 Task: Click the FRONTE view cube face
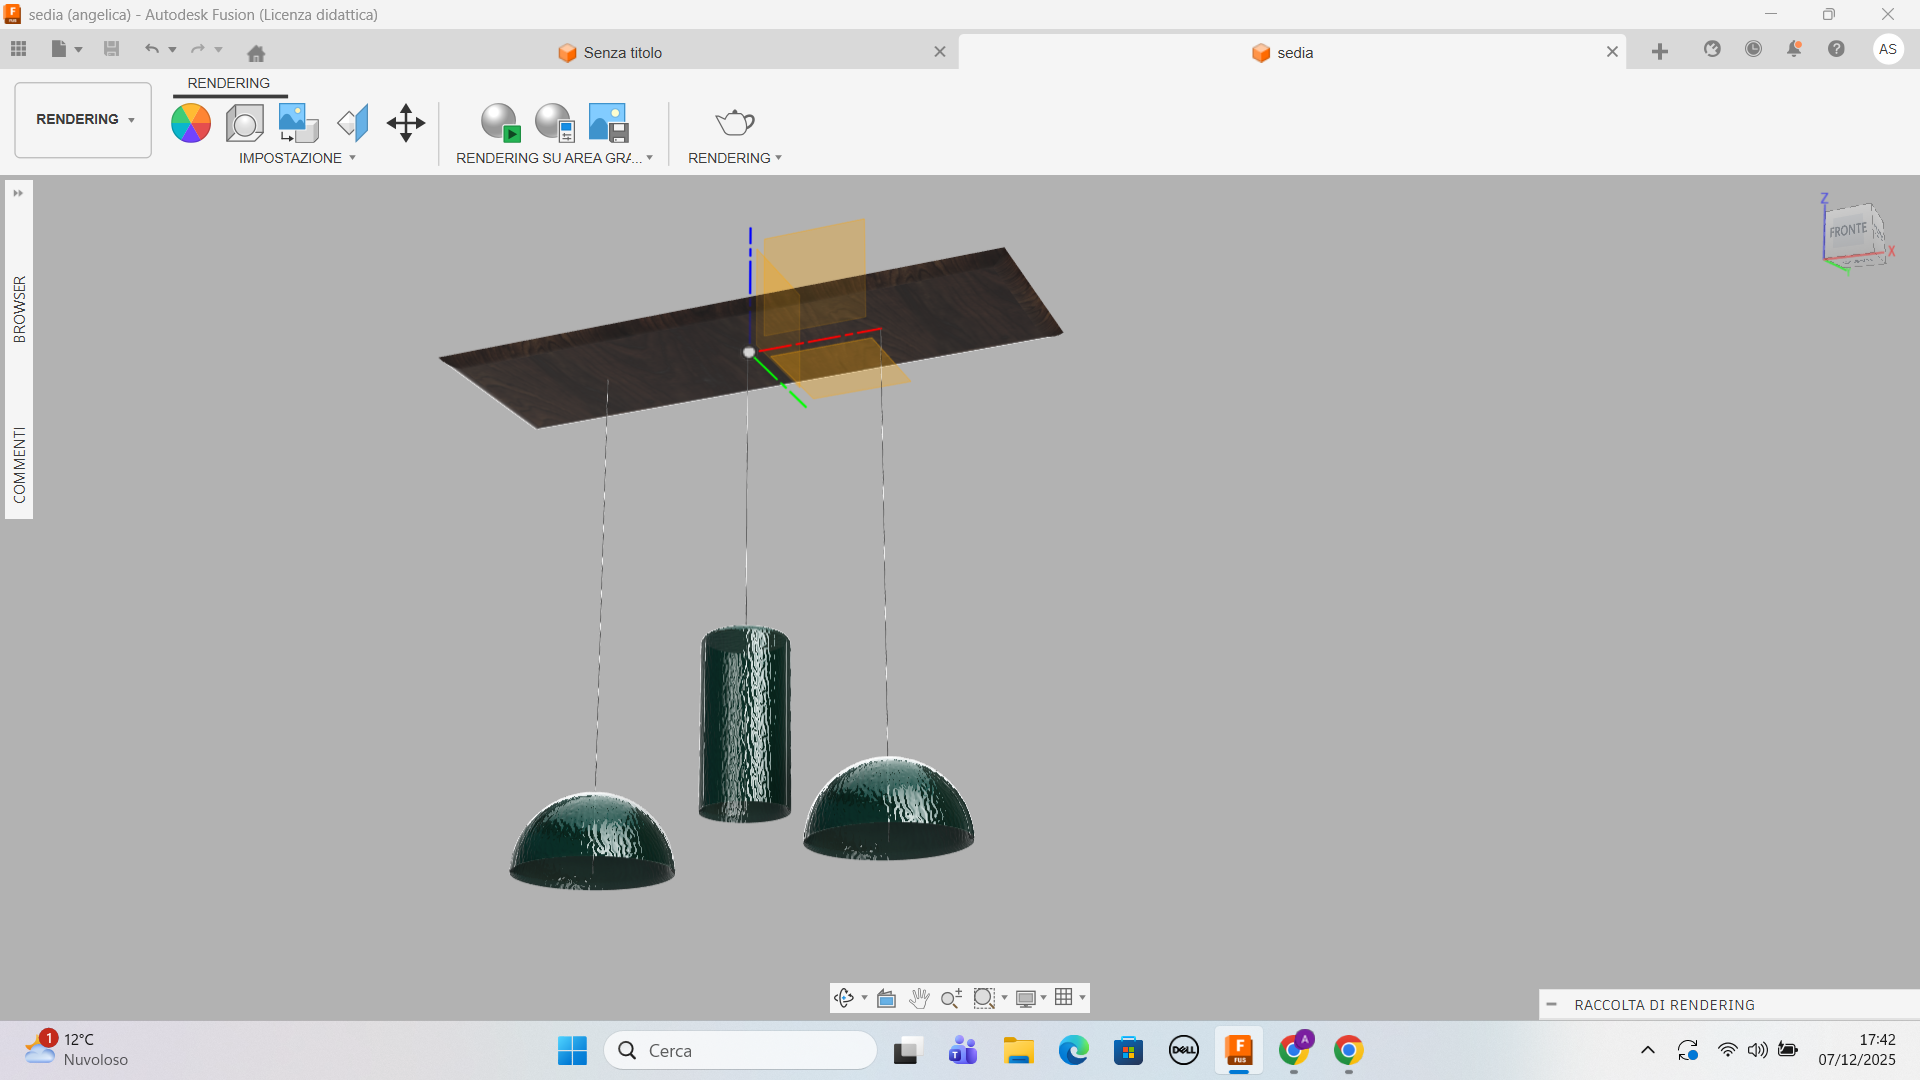point(1848,230)
